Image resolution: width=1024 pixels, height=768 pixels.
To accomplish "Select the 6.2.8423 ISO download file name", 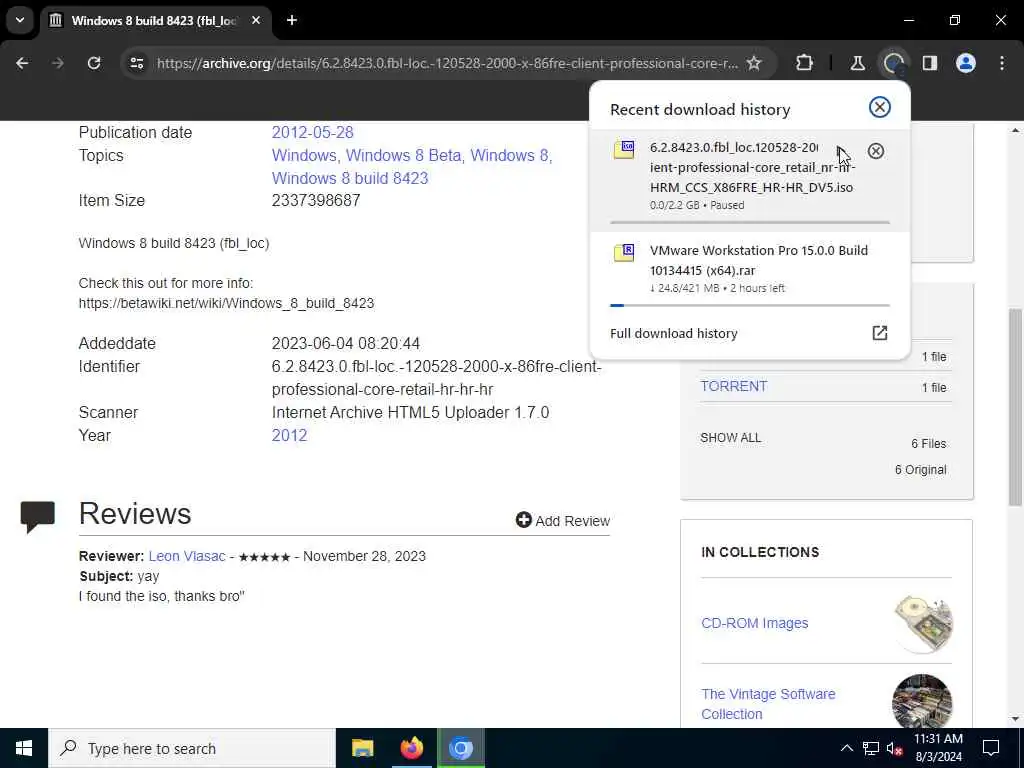I will pos(752,167).
